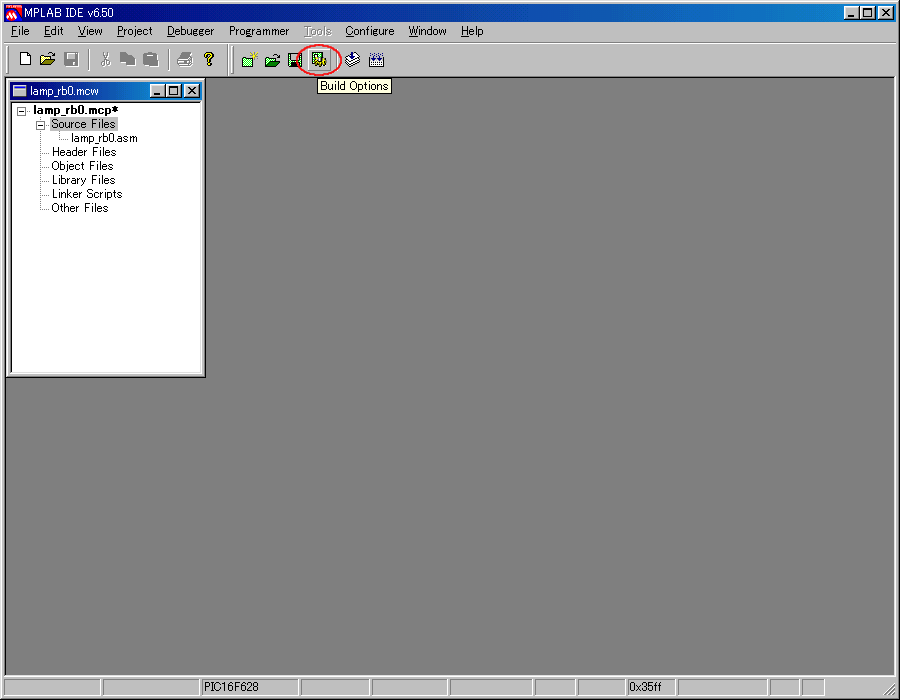900x700 pixels.
Task: Paste with the toolbar clipboard icon
Action: point(150,59)
